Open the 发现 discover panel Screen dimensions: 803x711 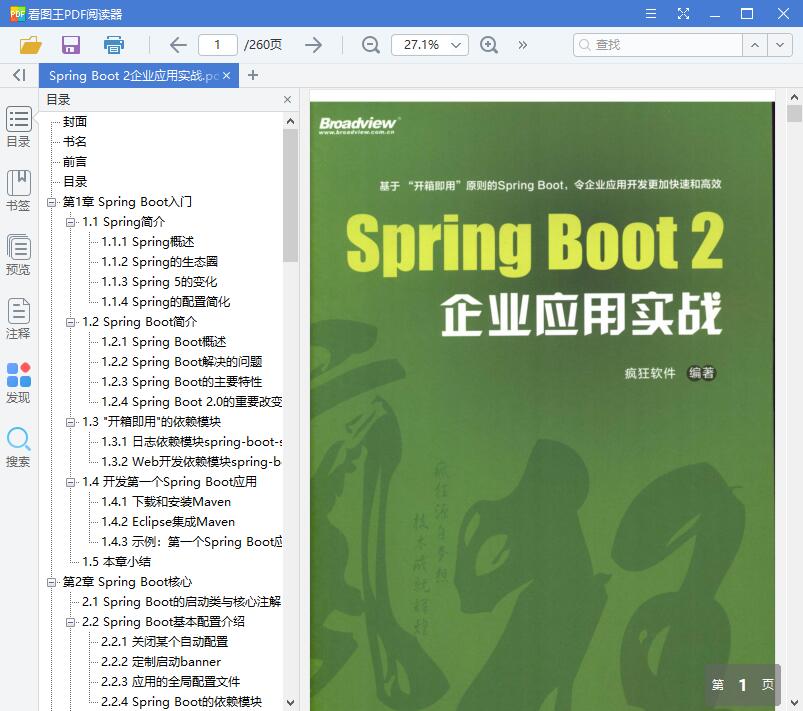tap(18, 383)
